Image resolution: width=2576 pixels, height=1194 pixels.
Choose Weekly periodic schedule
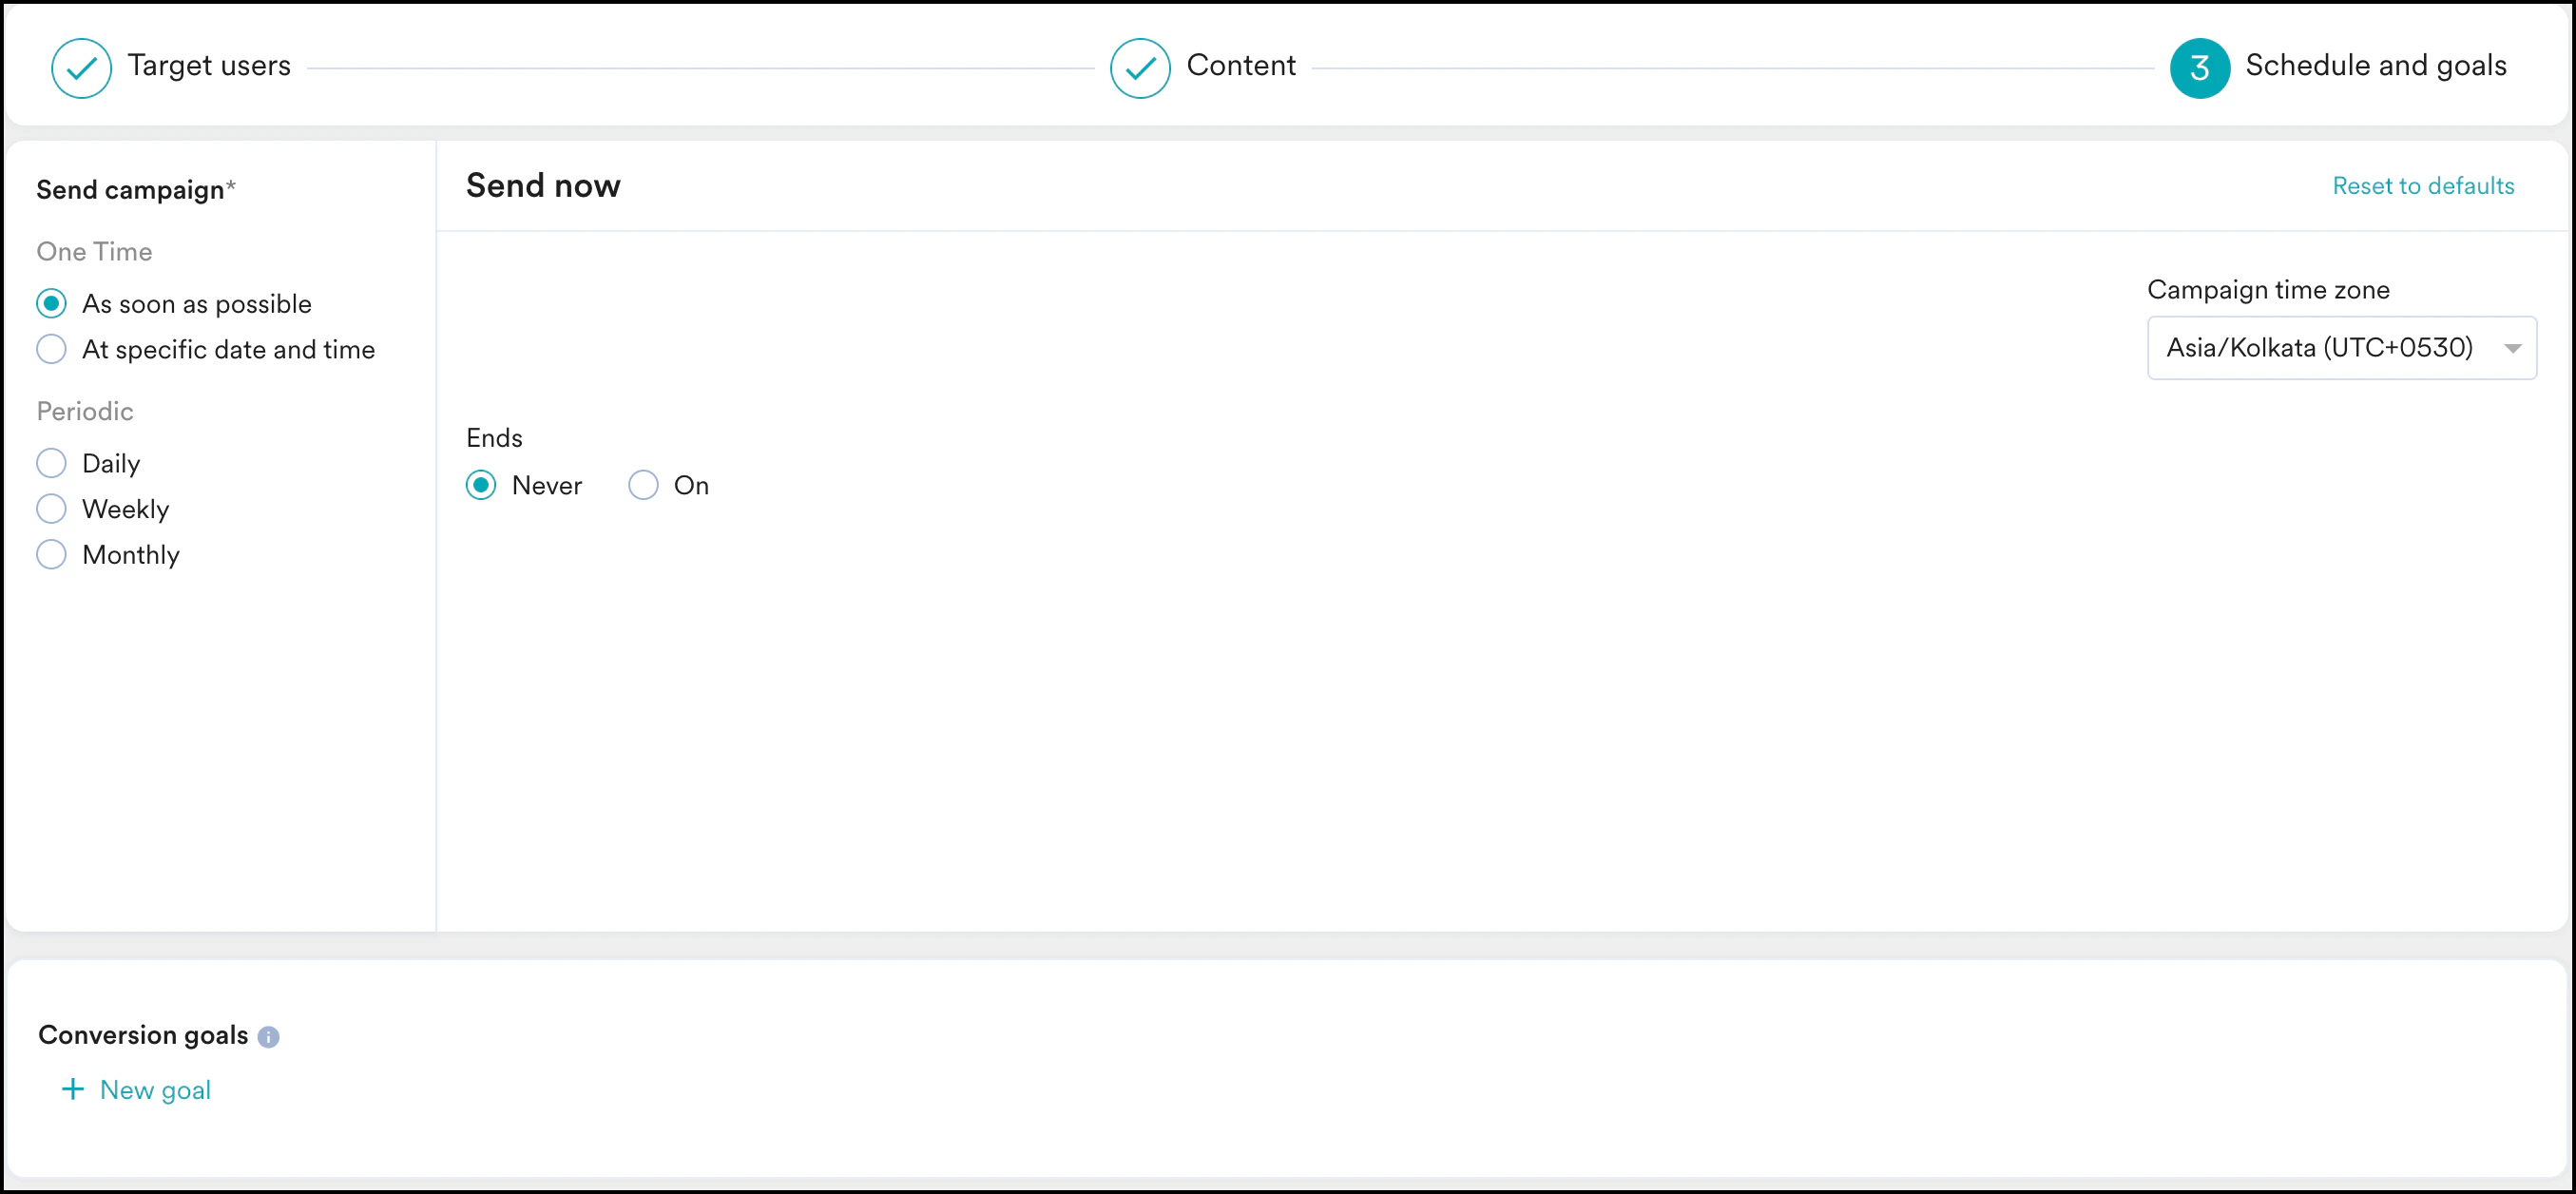coord(51,509)
